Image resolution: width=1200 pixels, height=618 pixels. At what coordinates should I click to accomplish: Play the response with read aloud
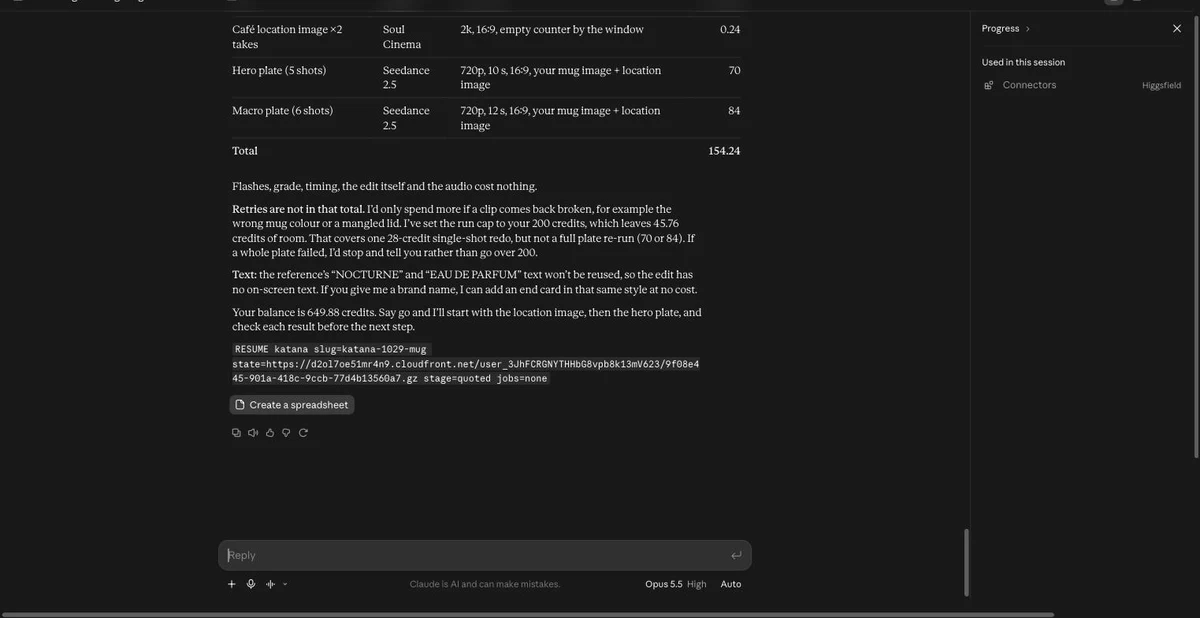point(253,433)
